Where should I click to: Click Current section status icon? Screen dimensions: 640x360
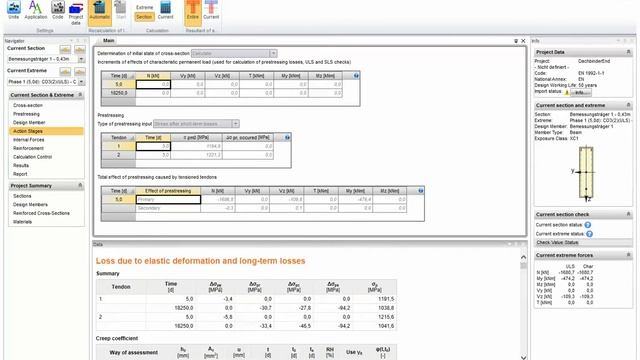(587, 225)
